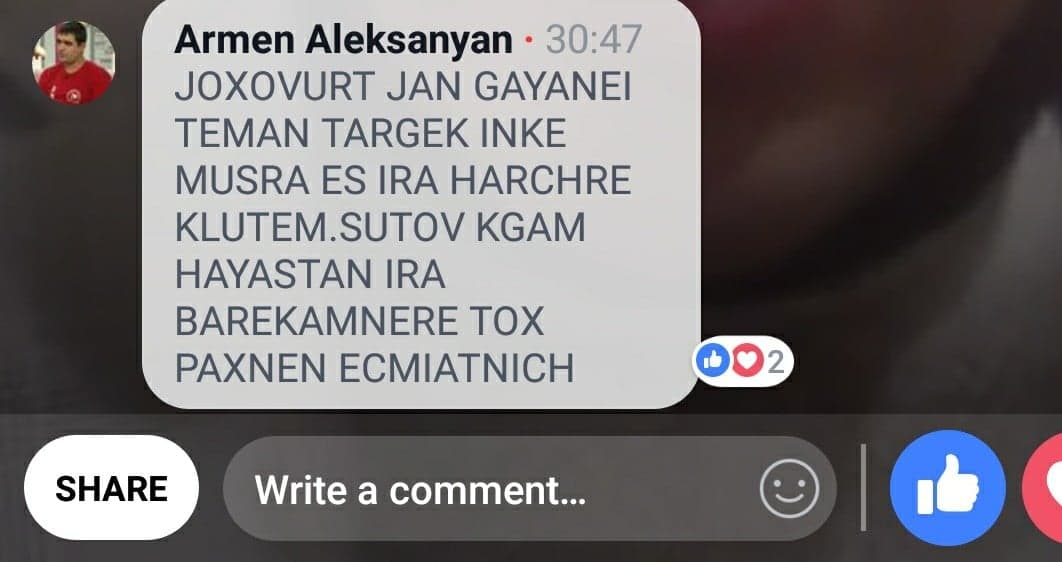Viewport: 1062px width, 562px height.
Task: Click the red dot beside the commenter name
Action: 530,41
